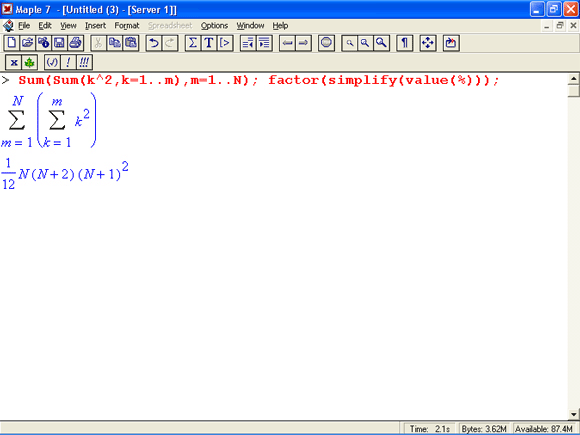This screenshot has width=580, height=435.
Task: Insert text with the T icon
Action: (x=209, y=43)
